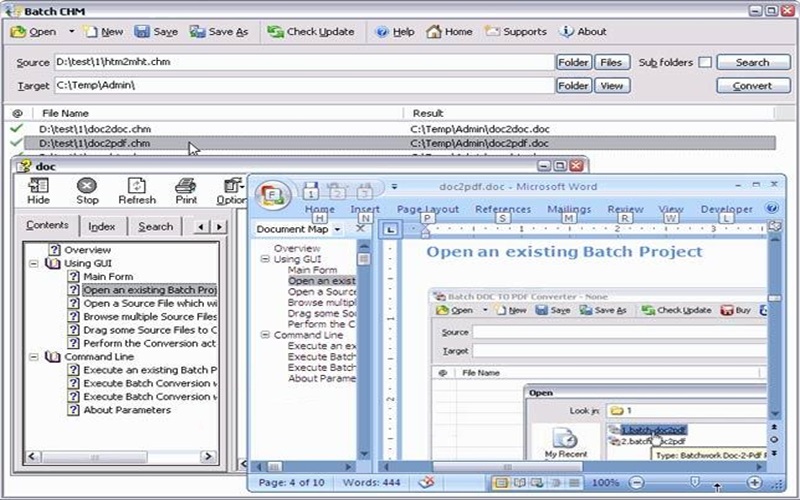This screenshot has width=800, height=500.
Task: Close the Document Map pane in Word
Action: (x=360, y=229)
